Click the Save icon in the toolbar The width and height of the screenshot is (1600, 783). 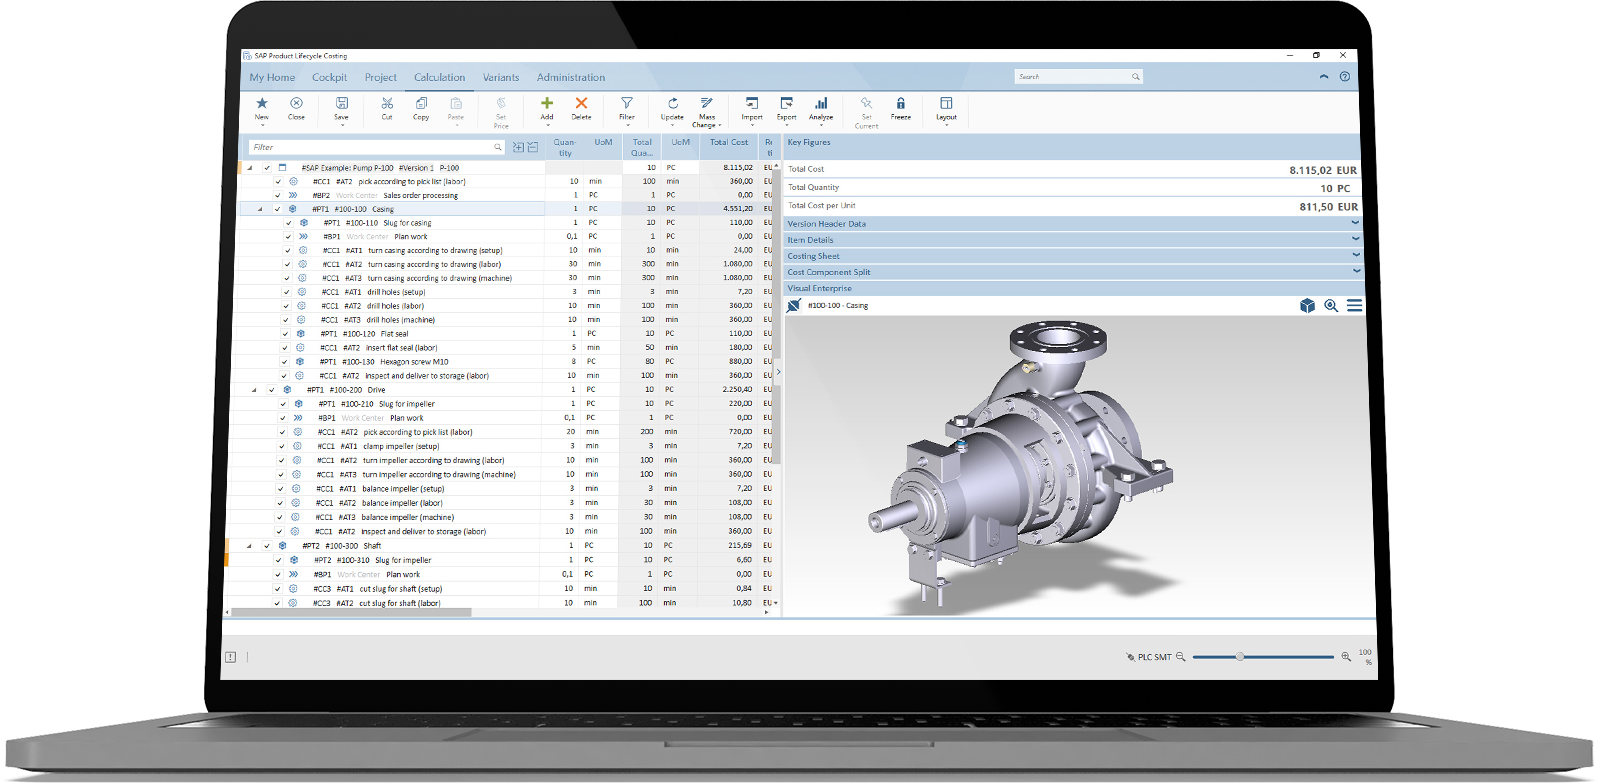[x=341, y=104]
